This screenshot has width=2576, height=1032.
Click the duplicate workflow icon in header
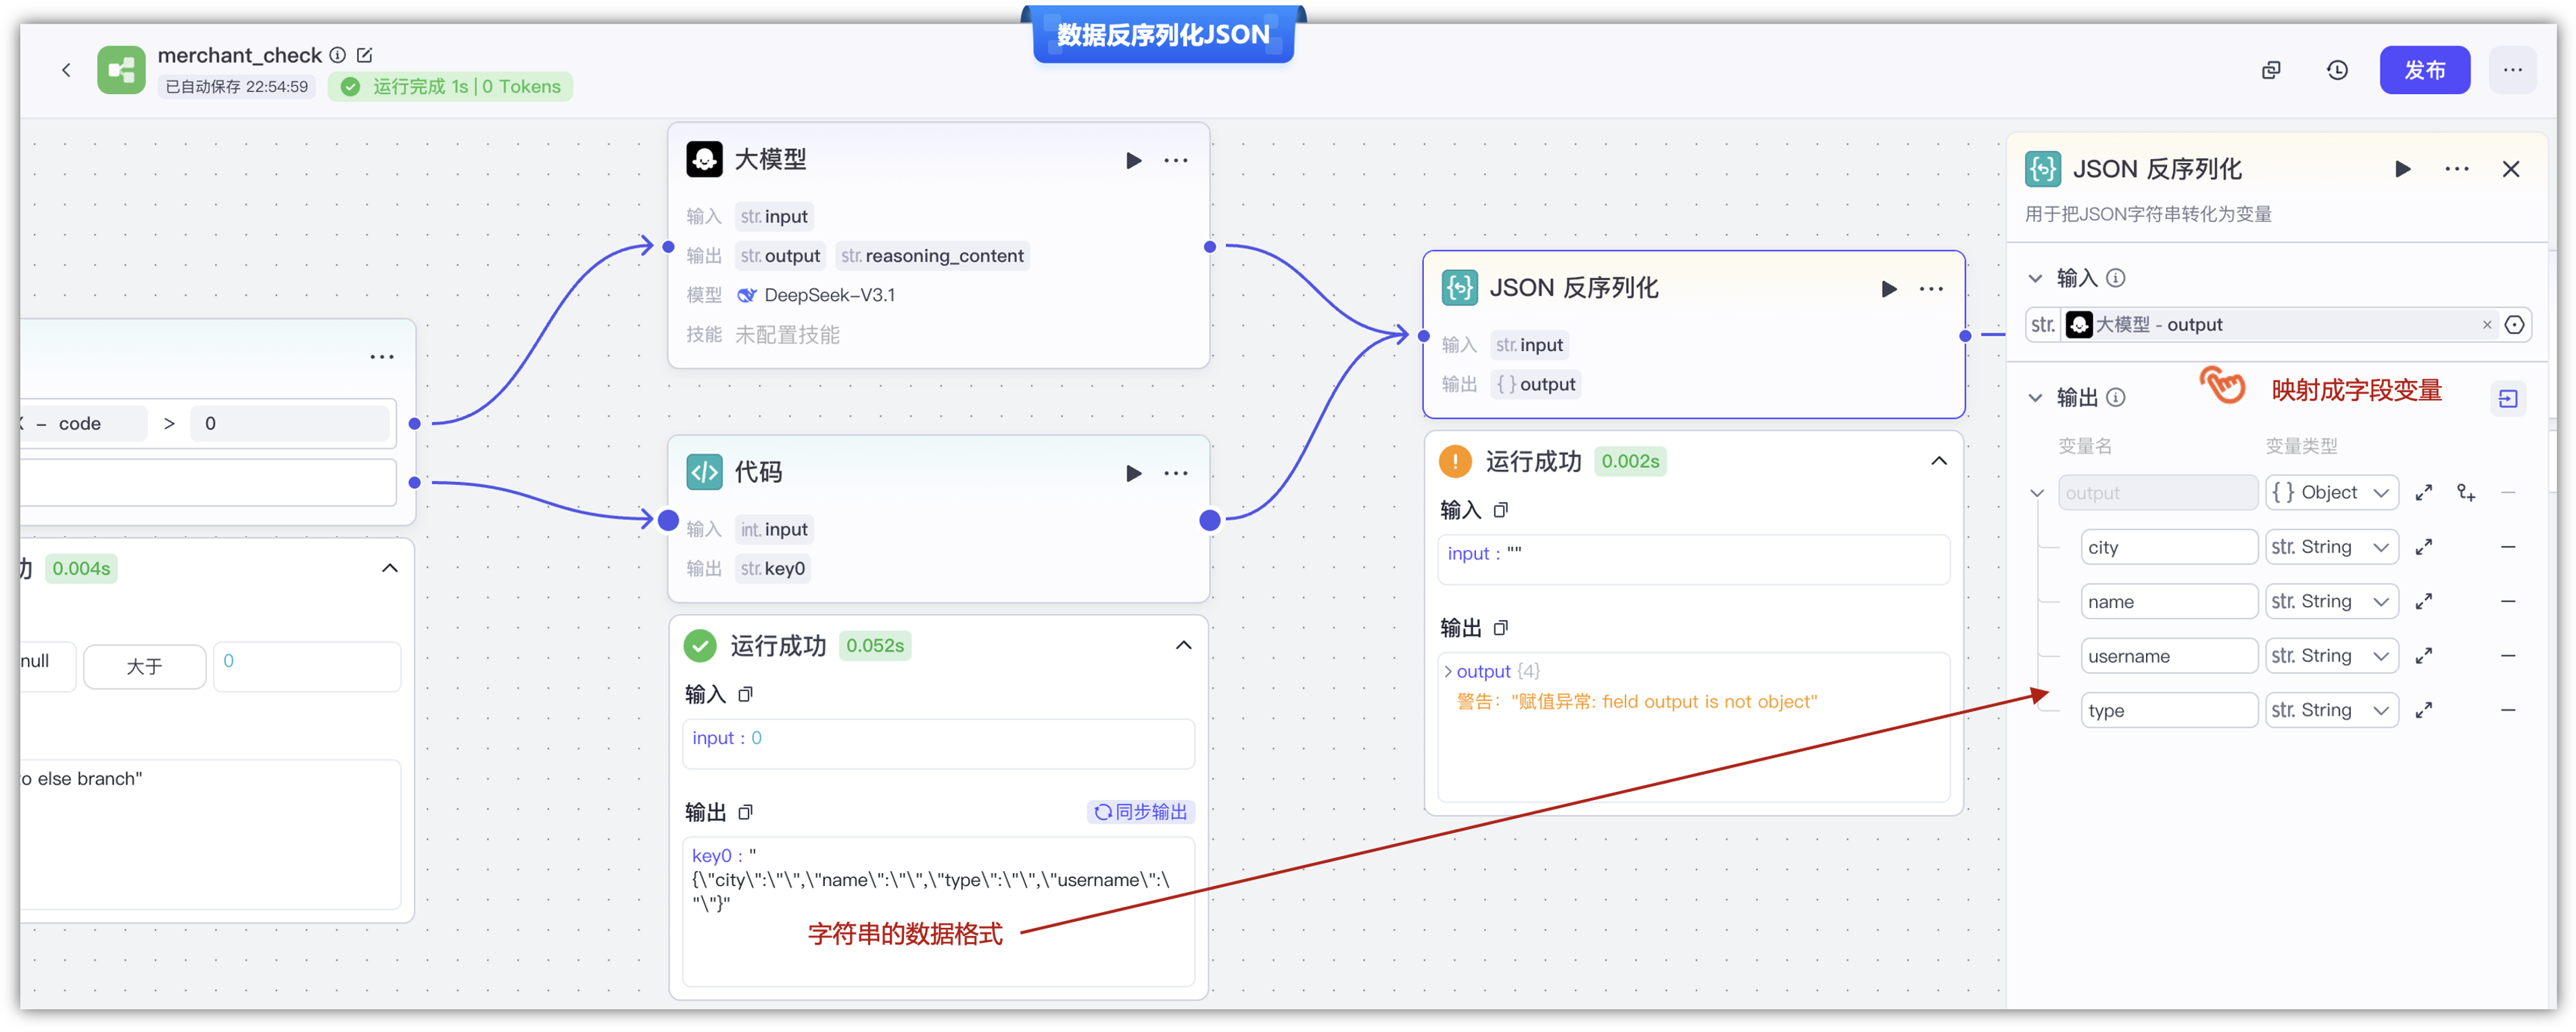tap(2271, 71)
